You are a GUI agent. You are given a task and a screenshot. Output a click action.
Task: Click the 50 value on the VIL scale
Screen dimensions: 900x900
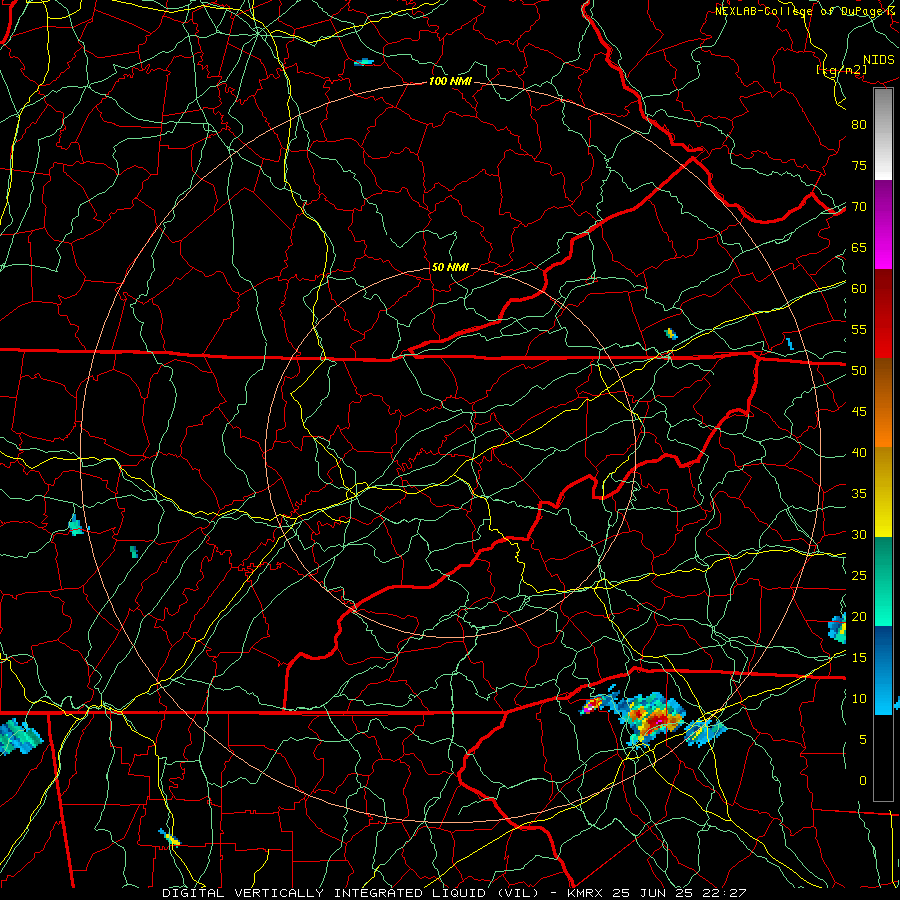pos(859,371)
